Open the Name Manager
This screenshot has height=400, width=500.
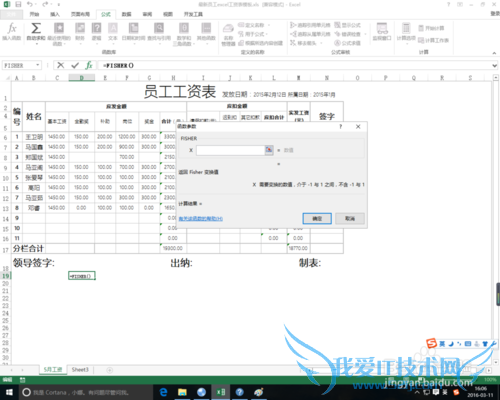click(x=228, y=34)
